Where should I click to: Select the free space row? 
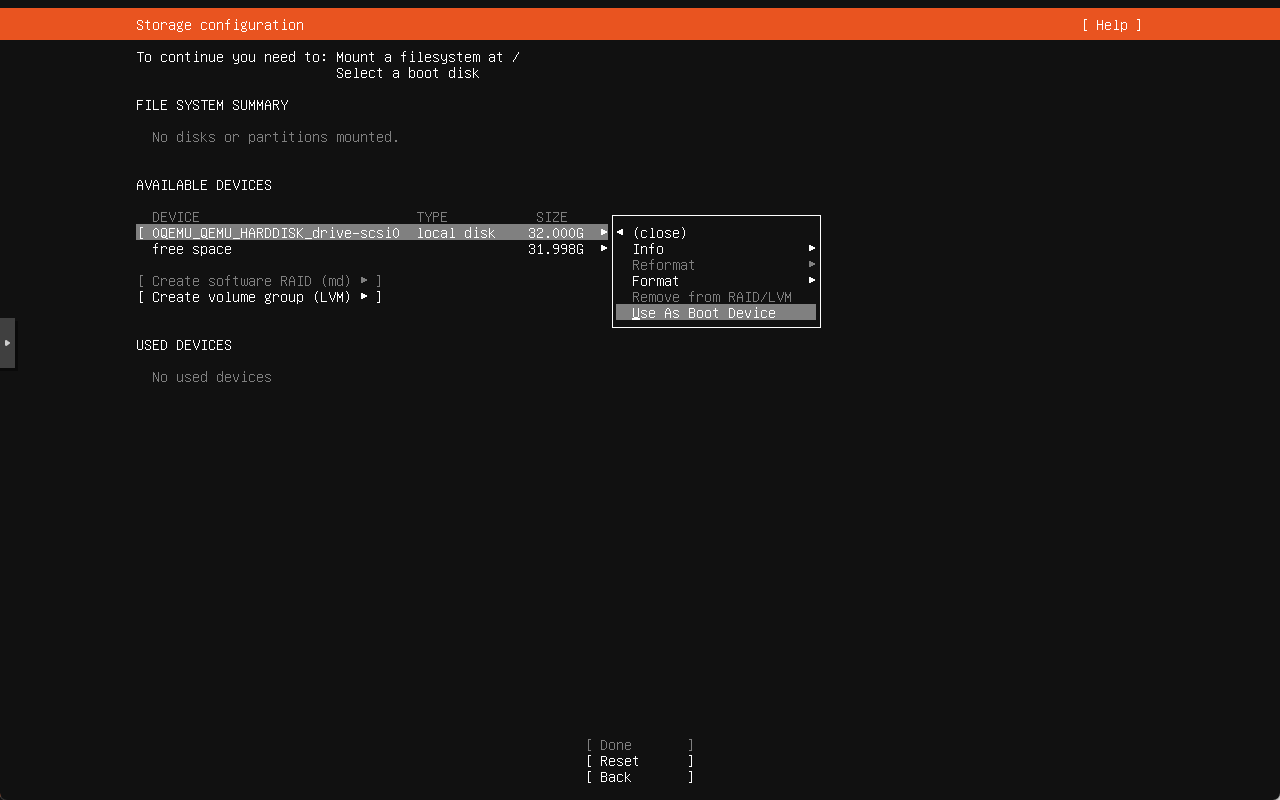[192, 249]
